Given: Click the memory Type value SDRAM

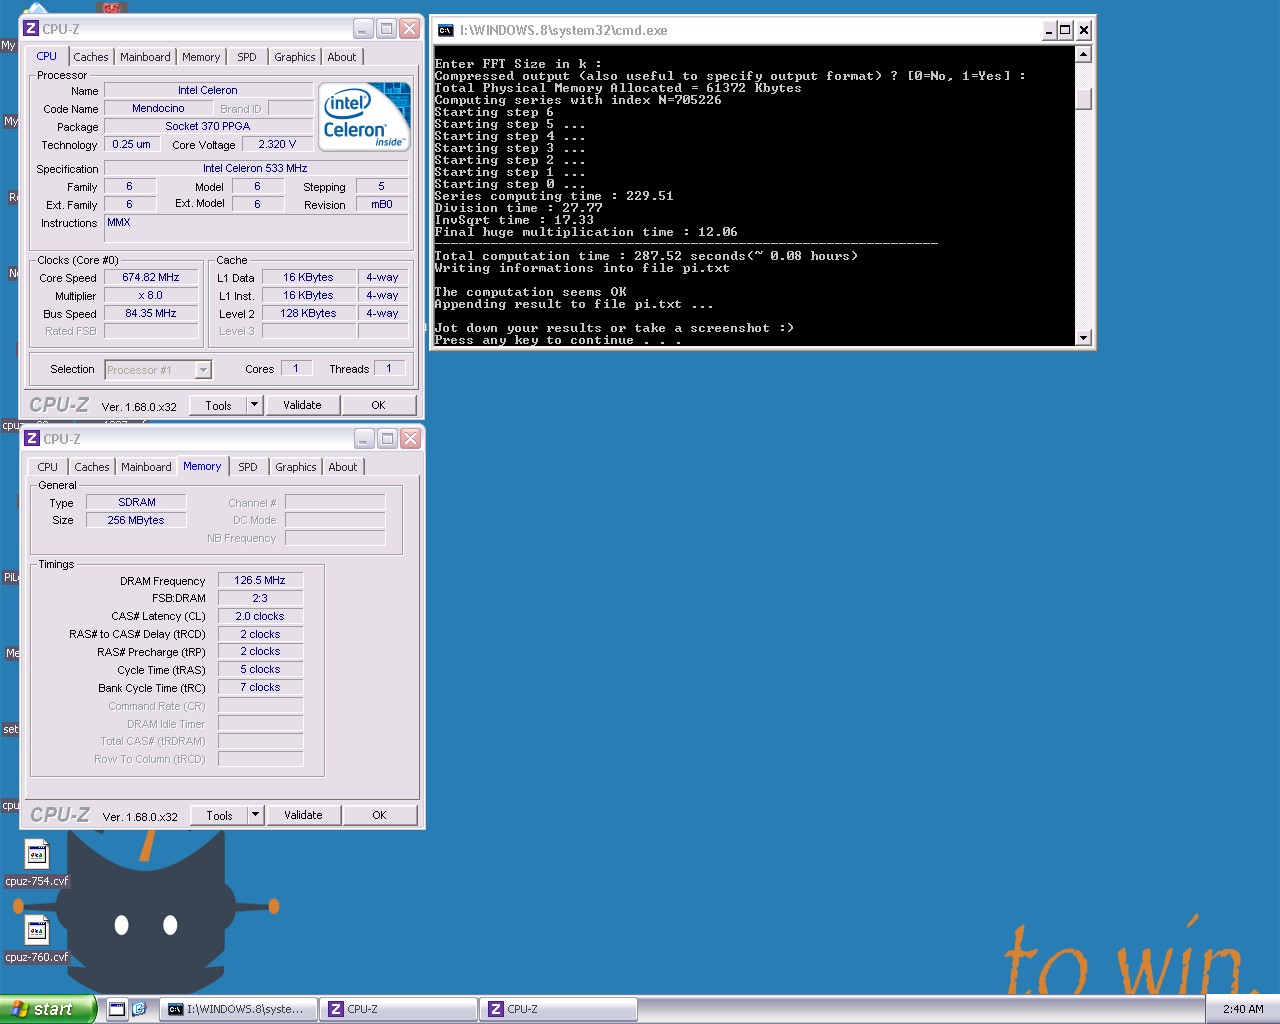Looking at the screenshot, I should coord(137,502).
